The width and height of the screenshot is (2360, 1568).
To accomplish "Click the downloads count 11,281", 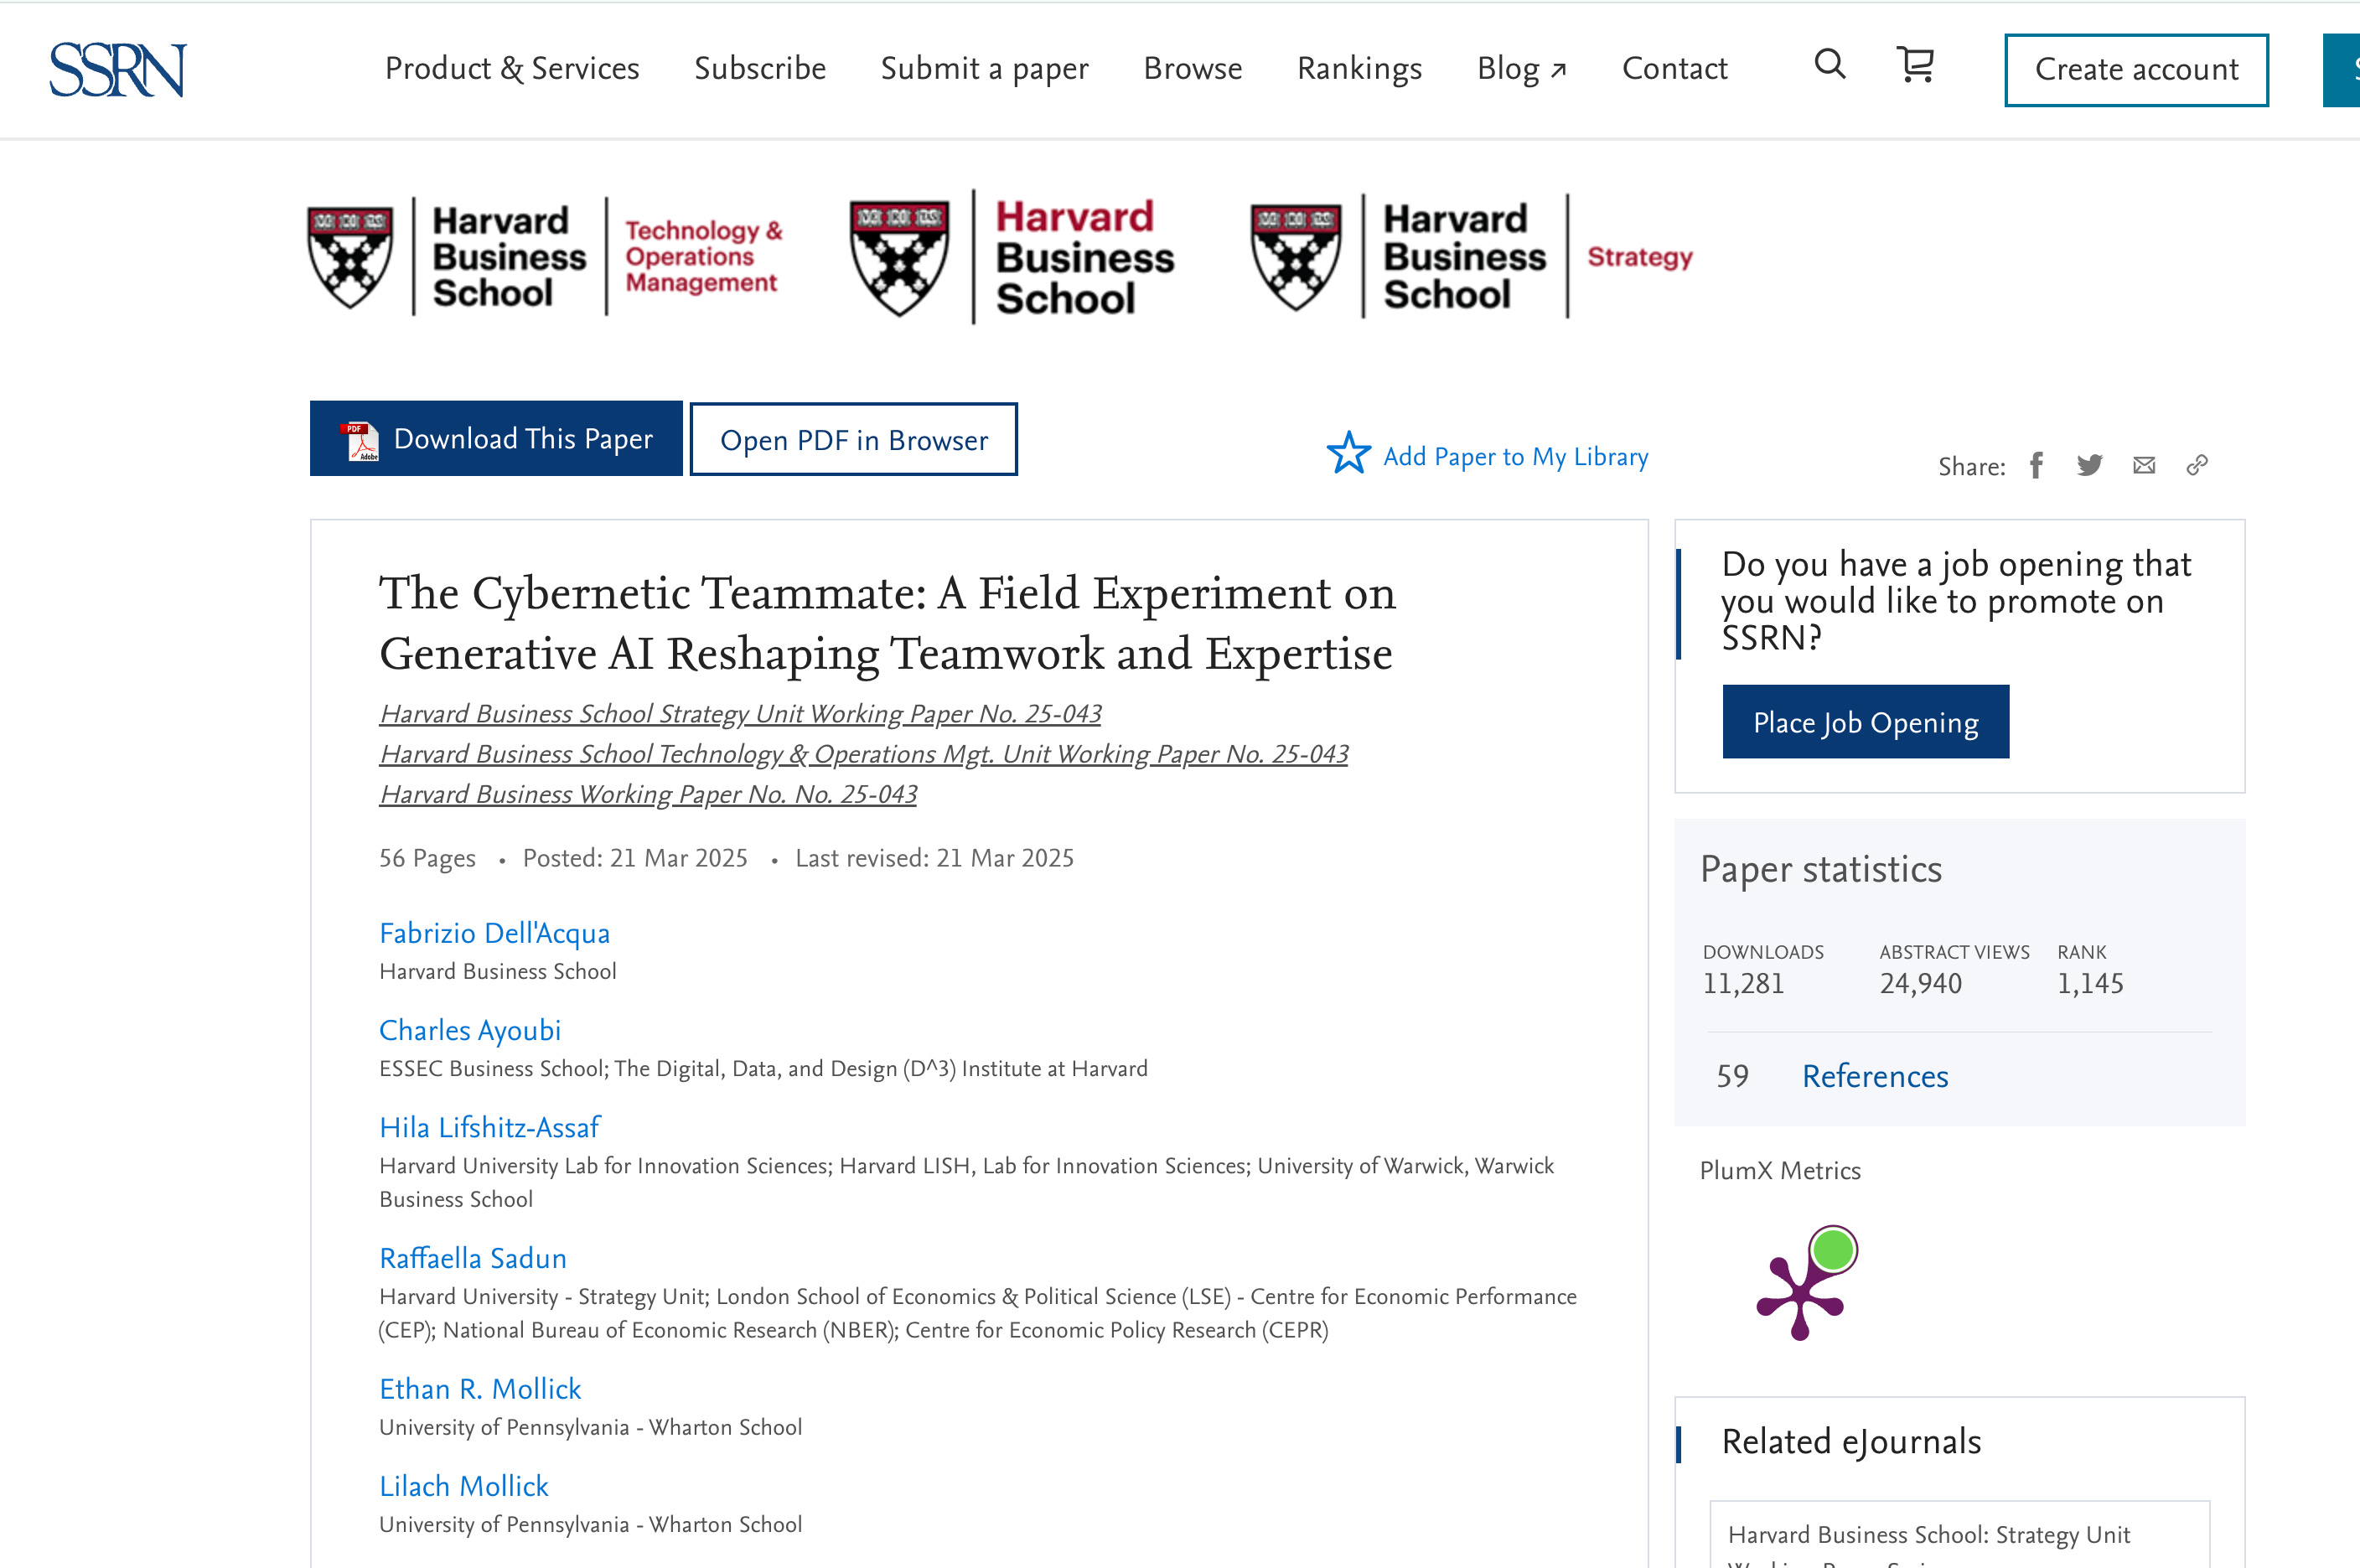I will coord(1743,983).
